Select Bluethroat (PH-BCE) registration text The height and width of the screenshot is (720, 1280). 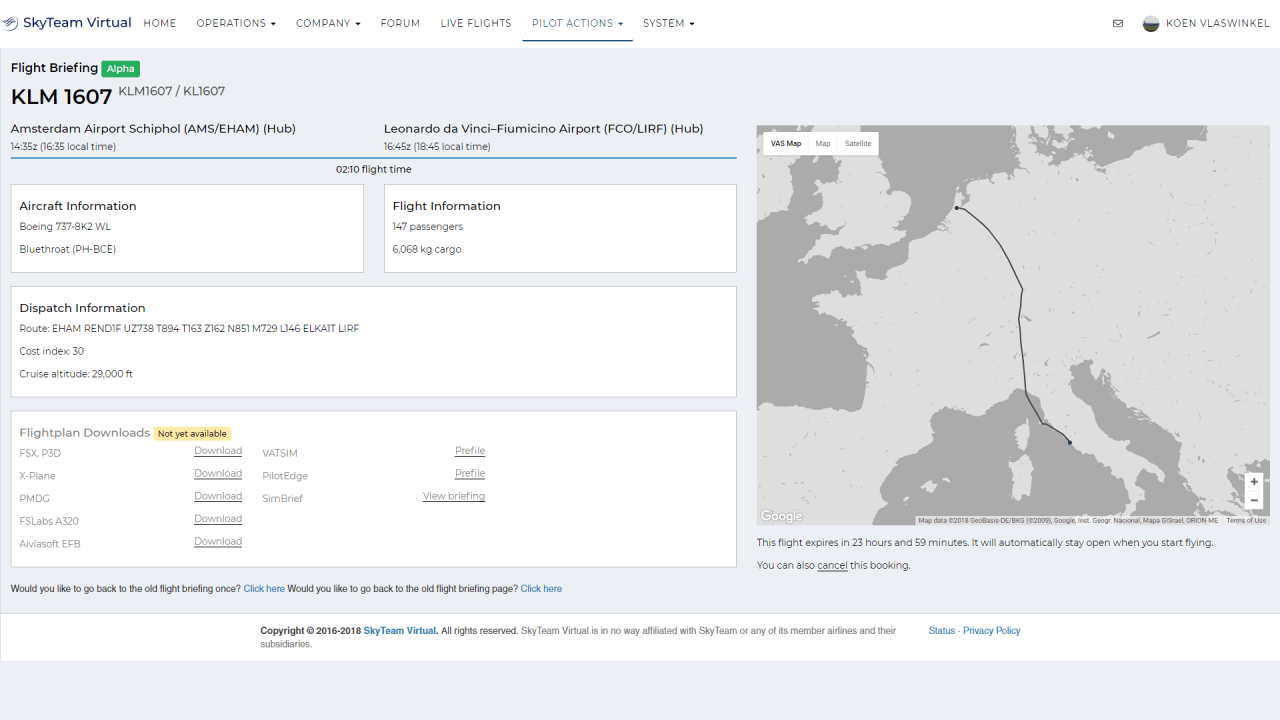click(x=68, y=250)
